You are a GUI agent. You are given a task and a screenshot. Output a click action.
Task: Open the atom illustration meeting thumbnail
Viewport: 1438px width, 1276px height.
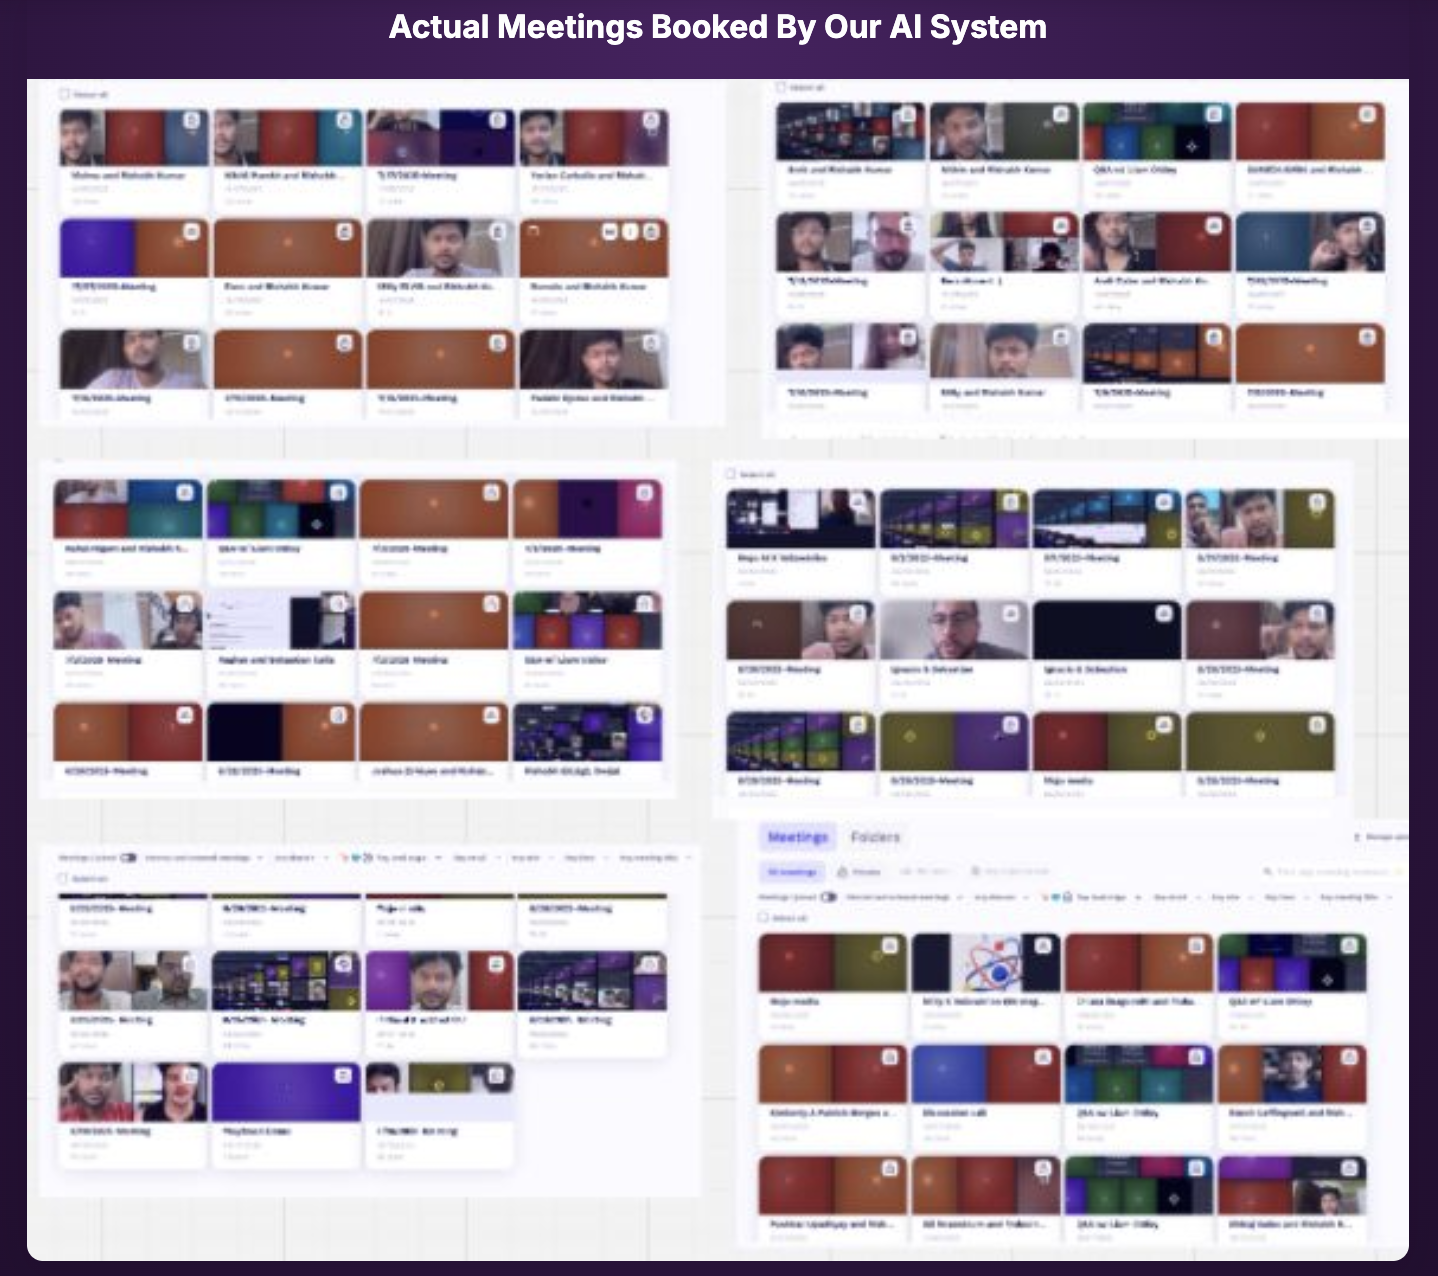pyautogui.click(x=986, y=963)
